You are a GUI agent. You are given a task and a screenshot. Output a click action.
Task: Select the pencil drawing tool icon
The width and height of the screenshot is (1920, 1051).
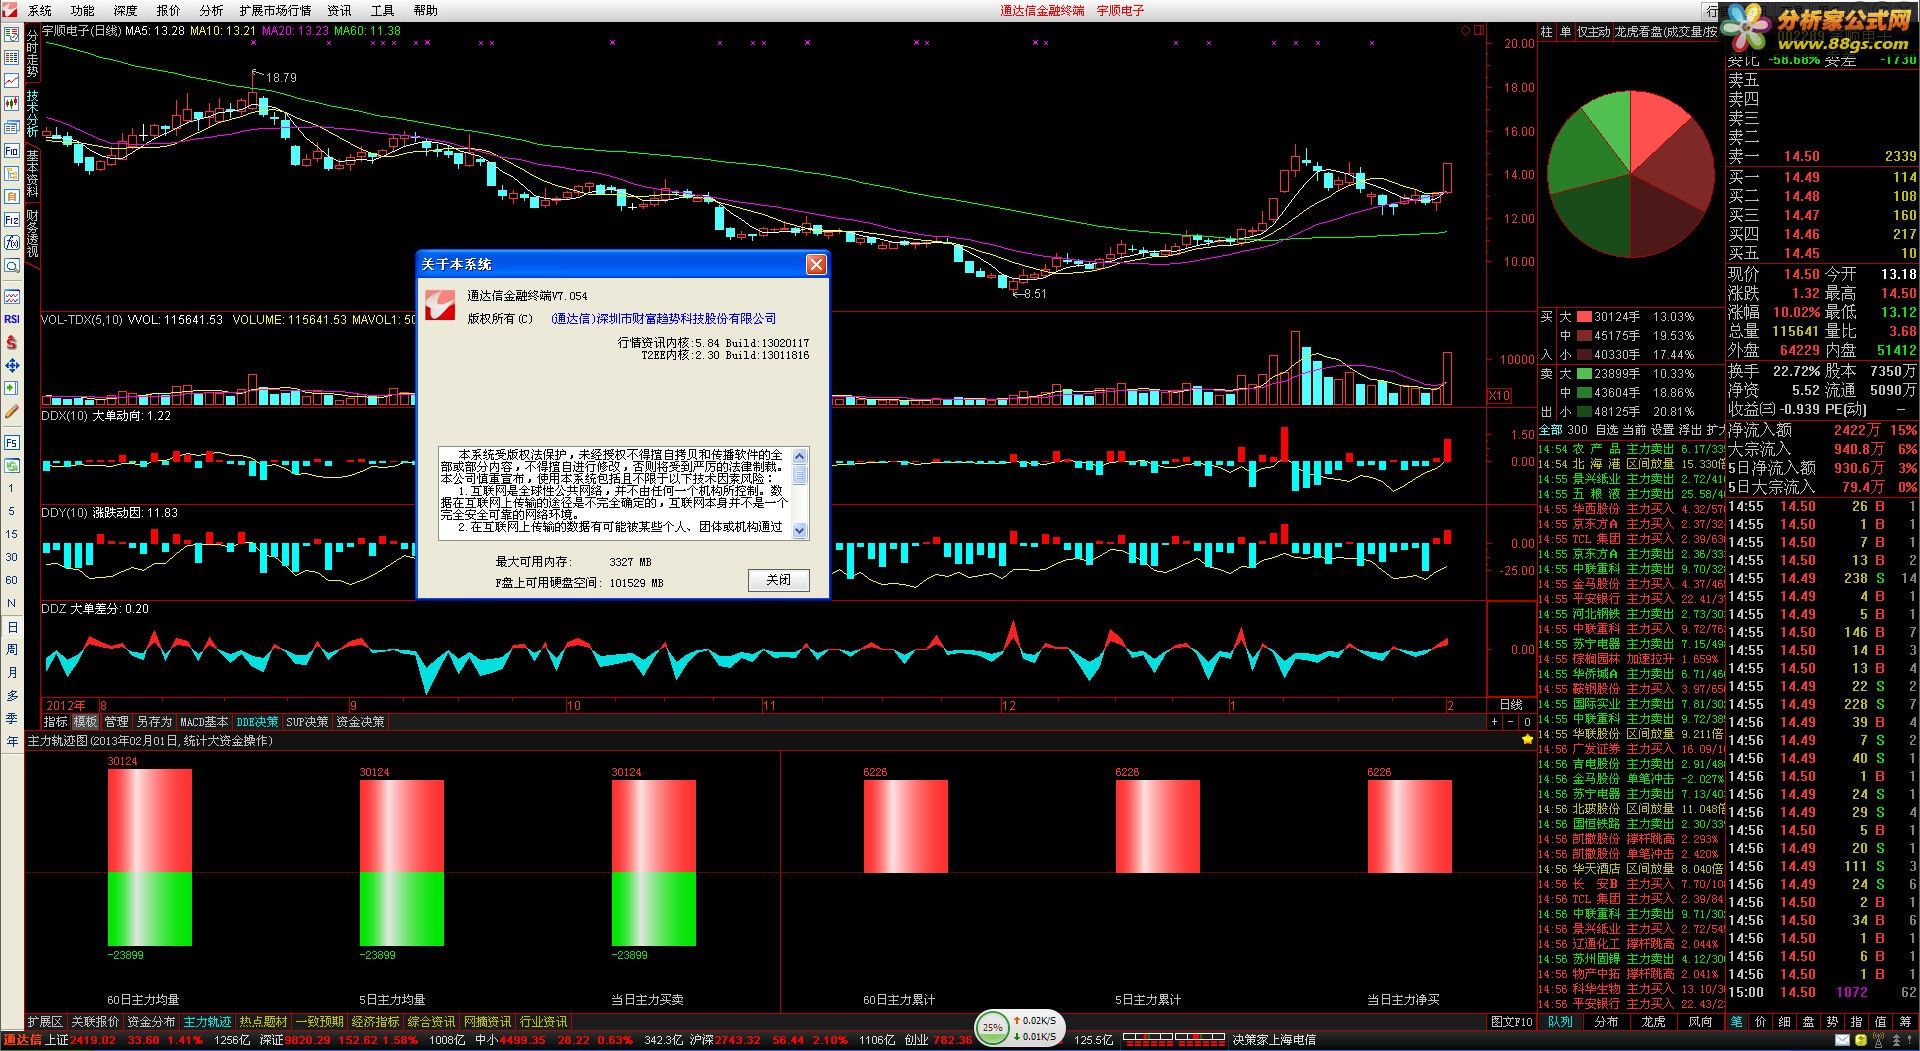click(x=12, y=411)
